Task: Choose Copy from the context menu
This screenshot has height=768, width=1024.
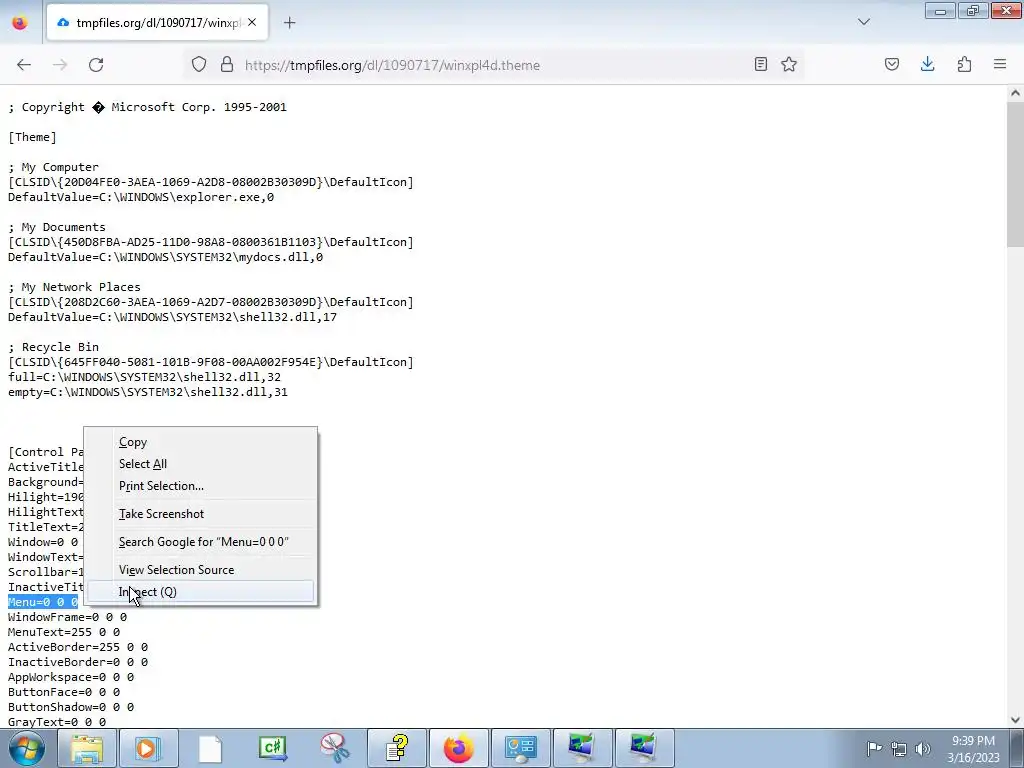Action: (x=200, y=442)
